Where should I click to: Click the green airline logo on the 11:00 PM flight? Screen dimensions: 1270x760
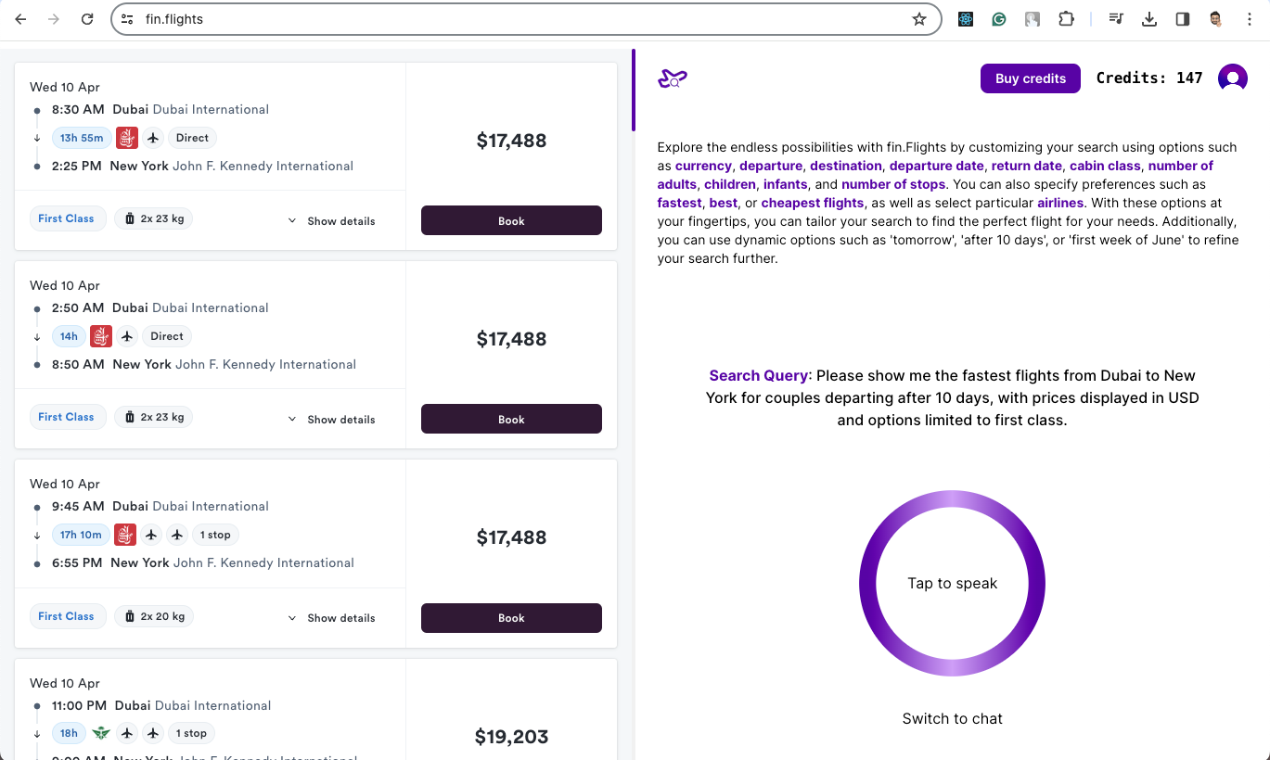tap(100, 732)
